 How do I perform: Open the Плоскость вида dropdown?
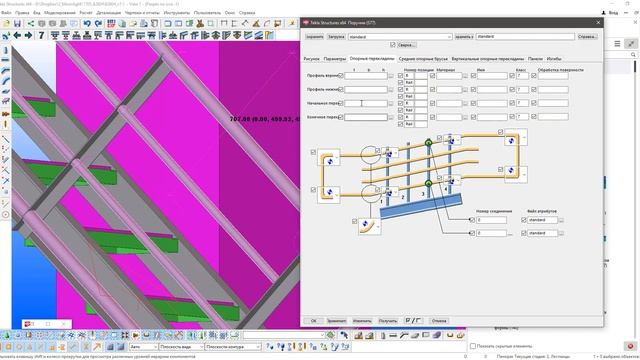(x=181, y=347)
